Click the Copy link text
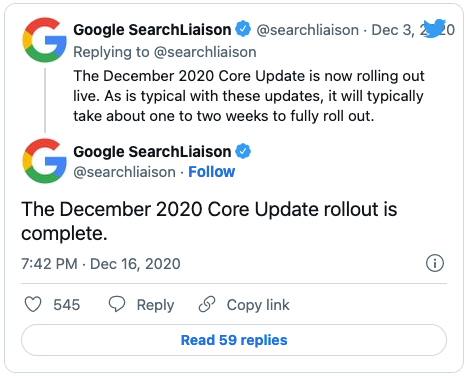Image resolution: width=468 pixels, height=376 pixels. (258, 305)
